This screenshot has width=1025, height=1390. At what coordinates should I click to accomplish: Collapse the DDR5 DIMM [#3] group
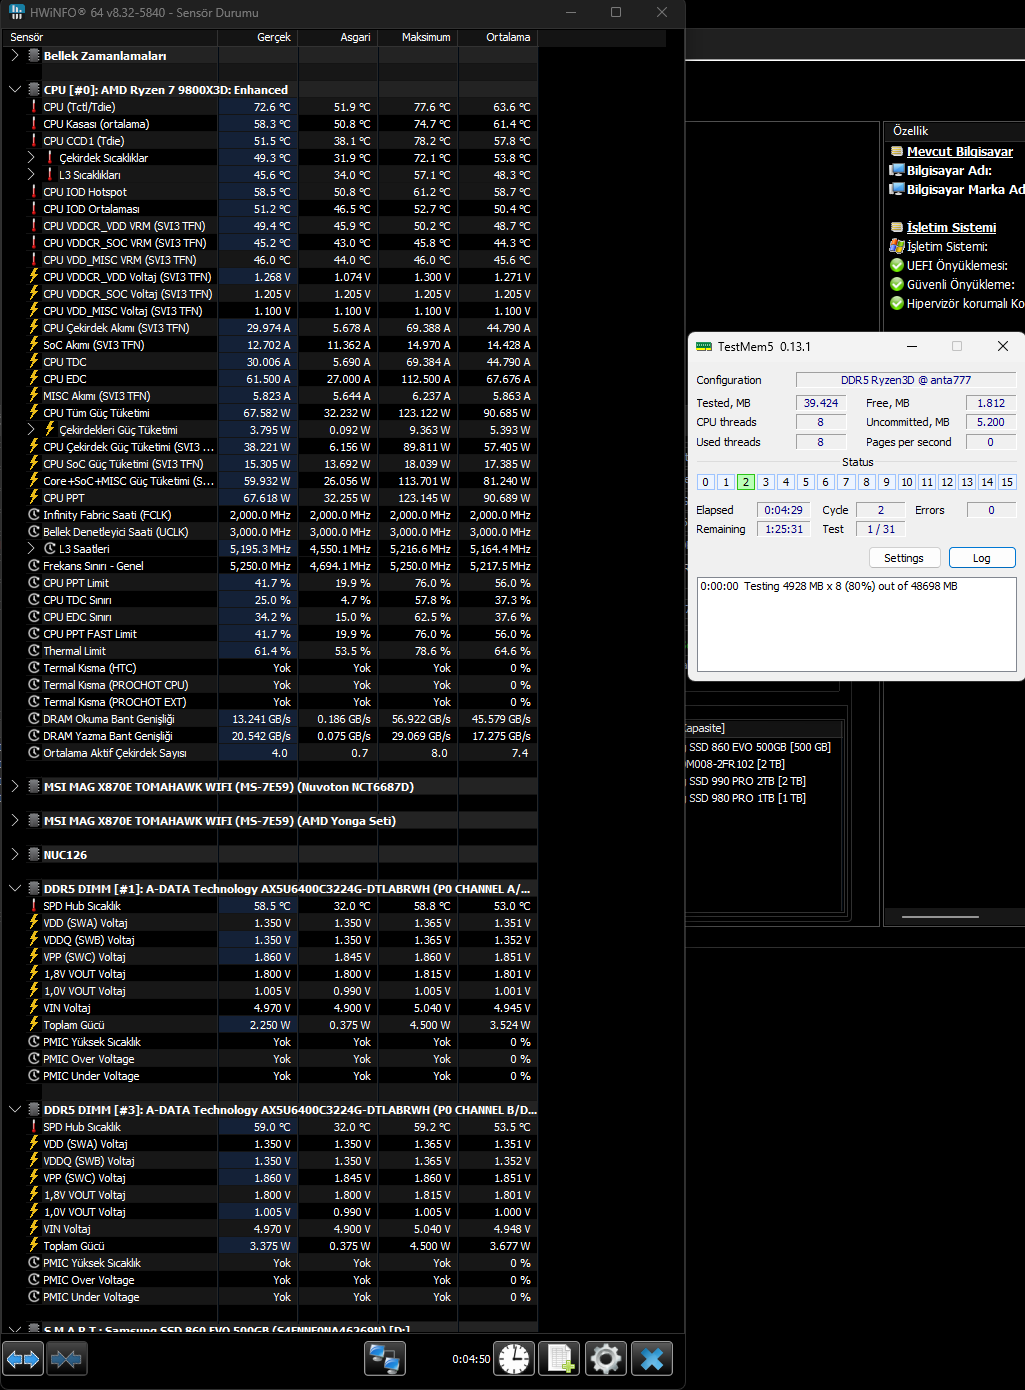(x=14, y=1110)
